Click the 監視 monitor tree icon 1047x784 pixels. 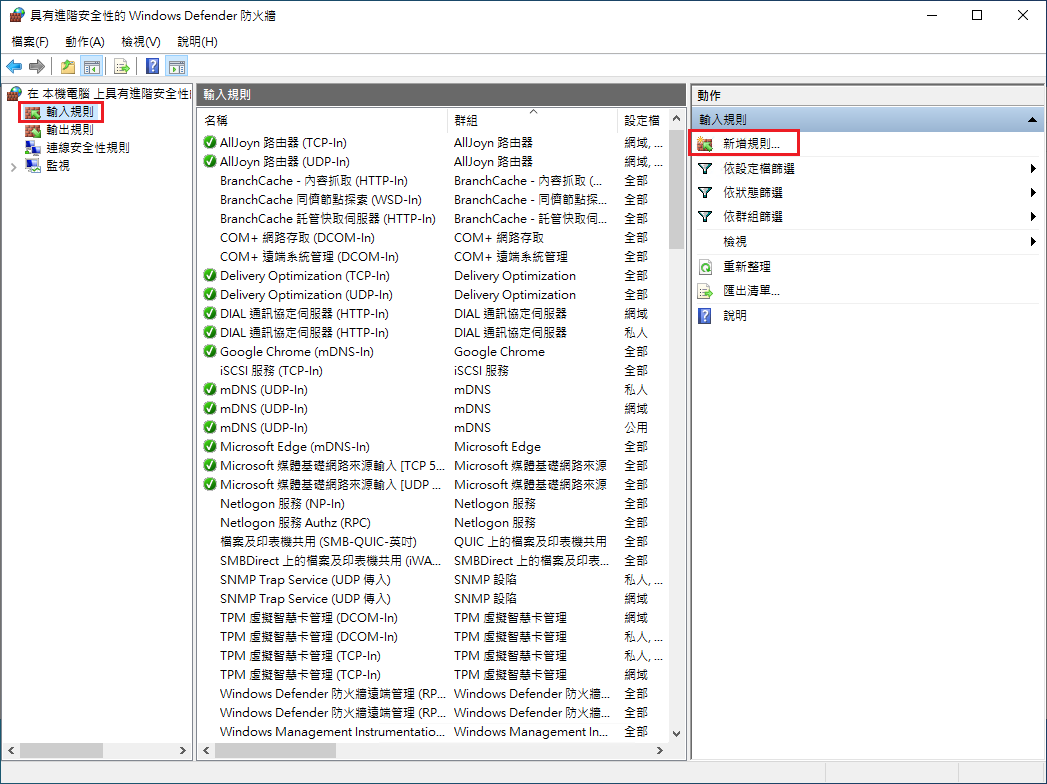click(33, 166)
